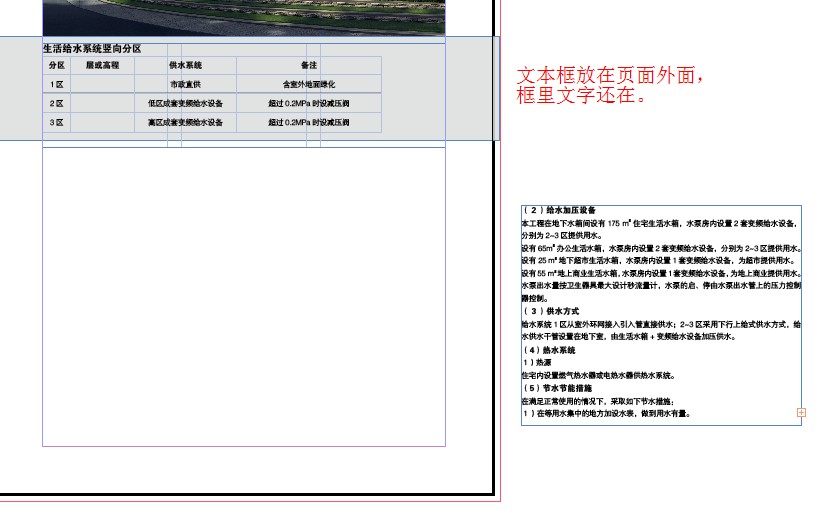The image size is (823, 526).
Task: Click the 含室外地面绿化 table cell
Action: [x=309, y=85]
